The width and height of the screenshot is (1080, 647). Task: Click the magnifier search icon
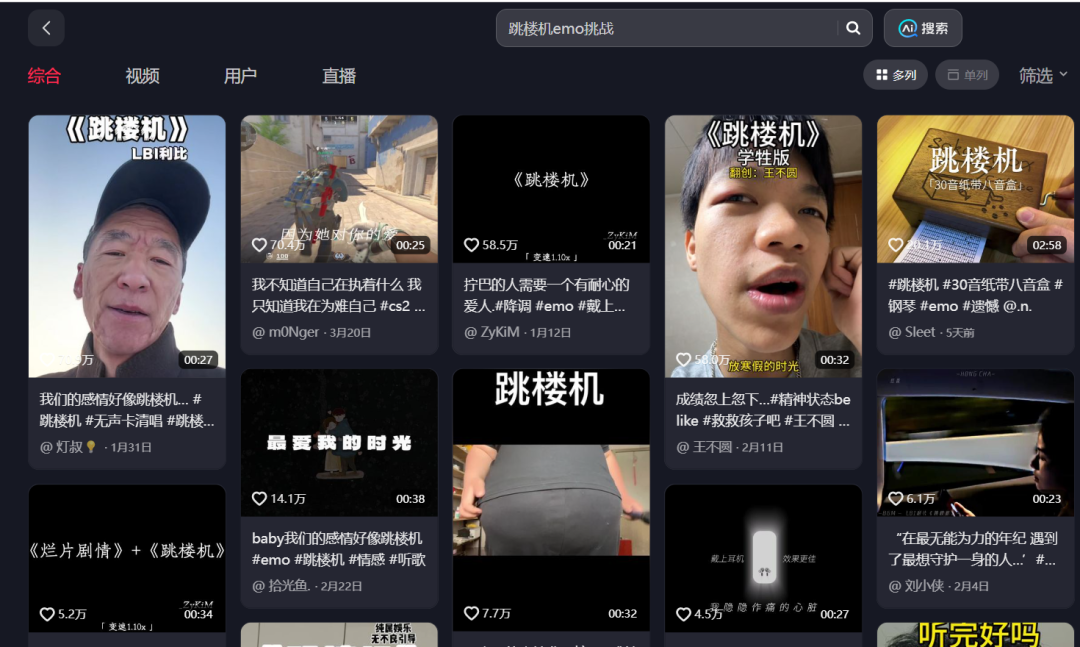pos(853,28)
